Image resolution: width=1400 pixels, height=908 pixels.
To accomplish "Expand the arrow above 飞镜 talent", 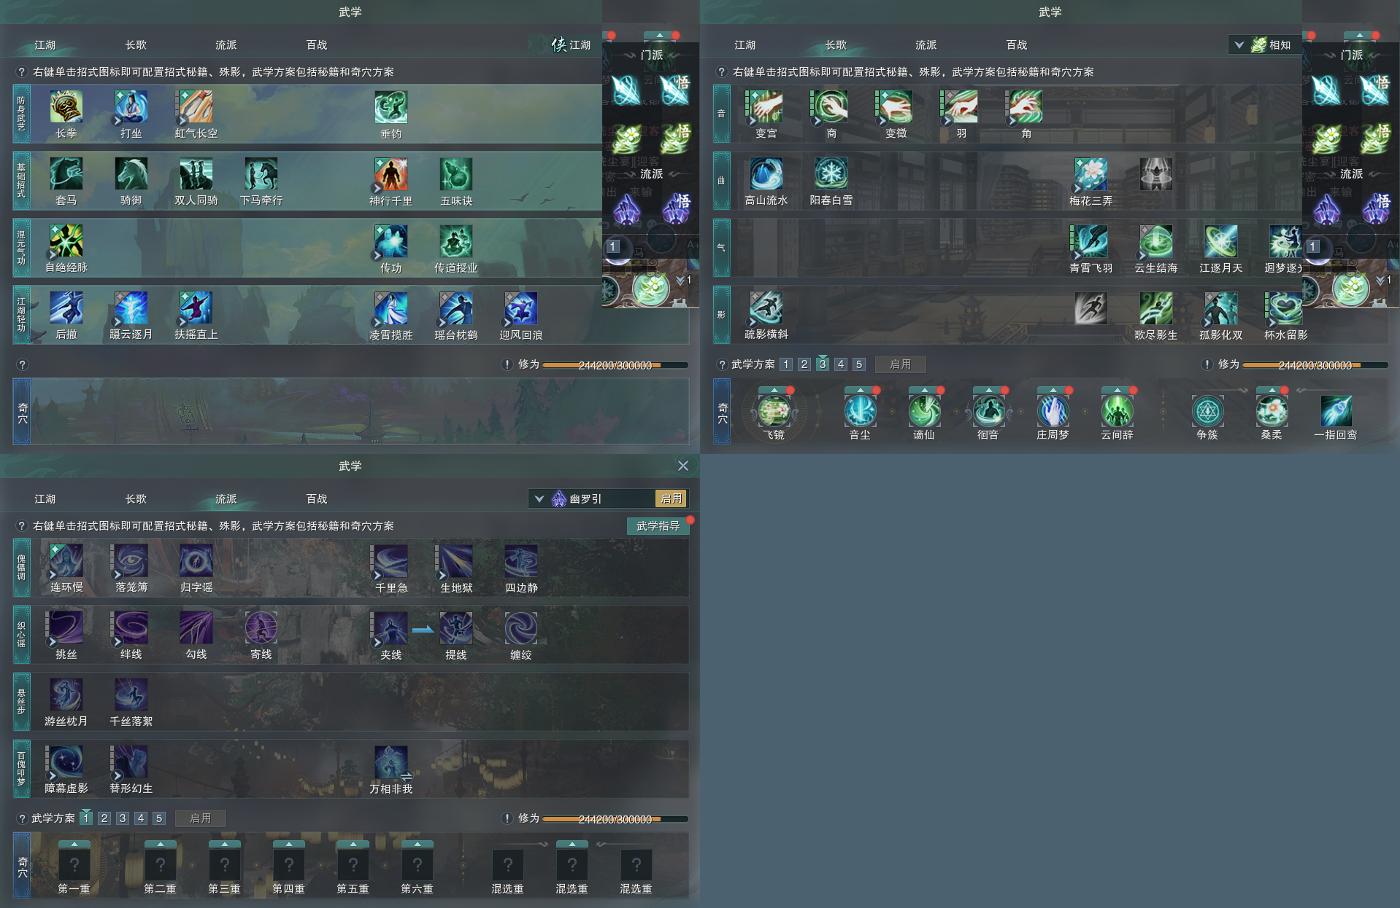I will point(774,391).
